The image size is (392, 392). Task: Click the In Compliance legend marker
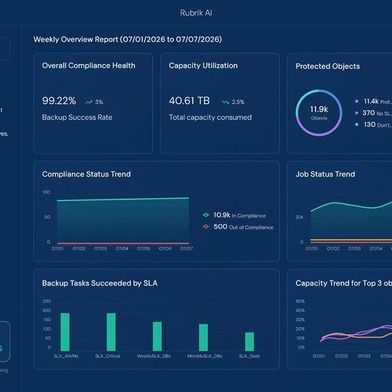pos(206,215)
